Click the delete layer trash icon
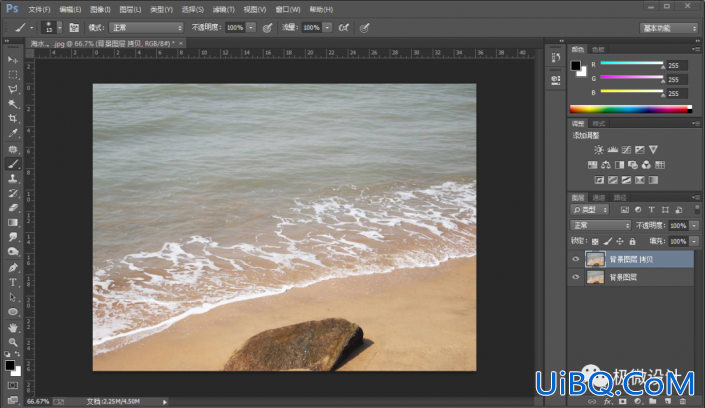Image resolution: width=705 pixels, height=408 pixels. (x=683, y=401)
